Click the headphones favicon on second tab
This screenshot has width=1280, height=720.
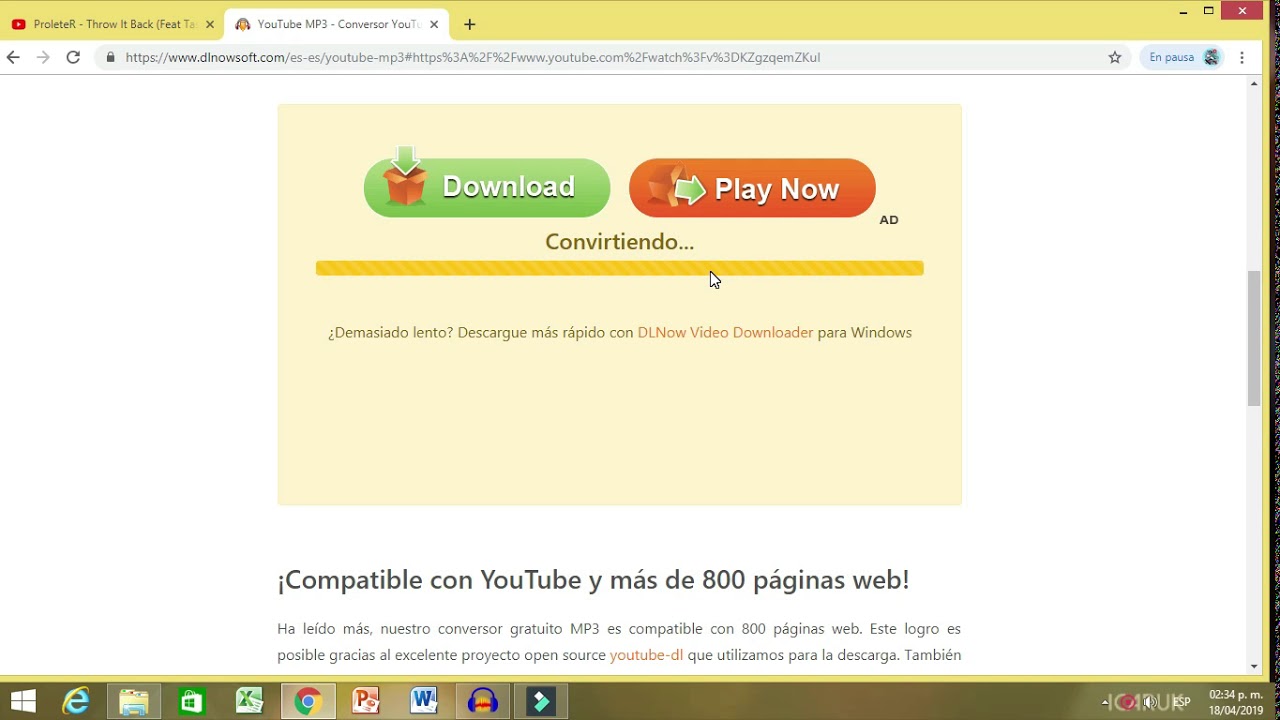tap(242, 24)
